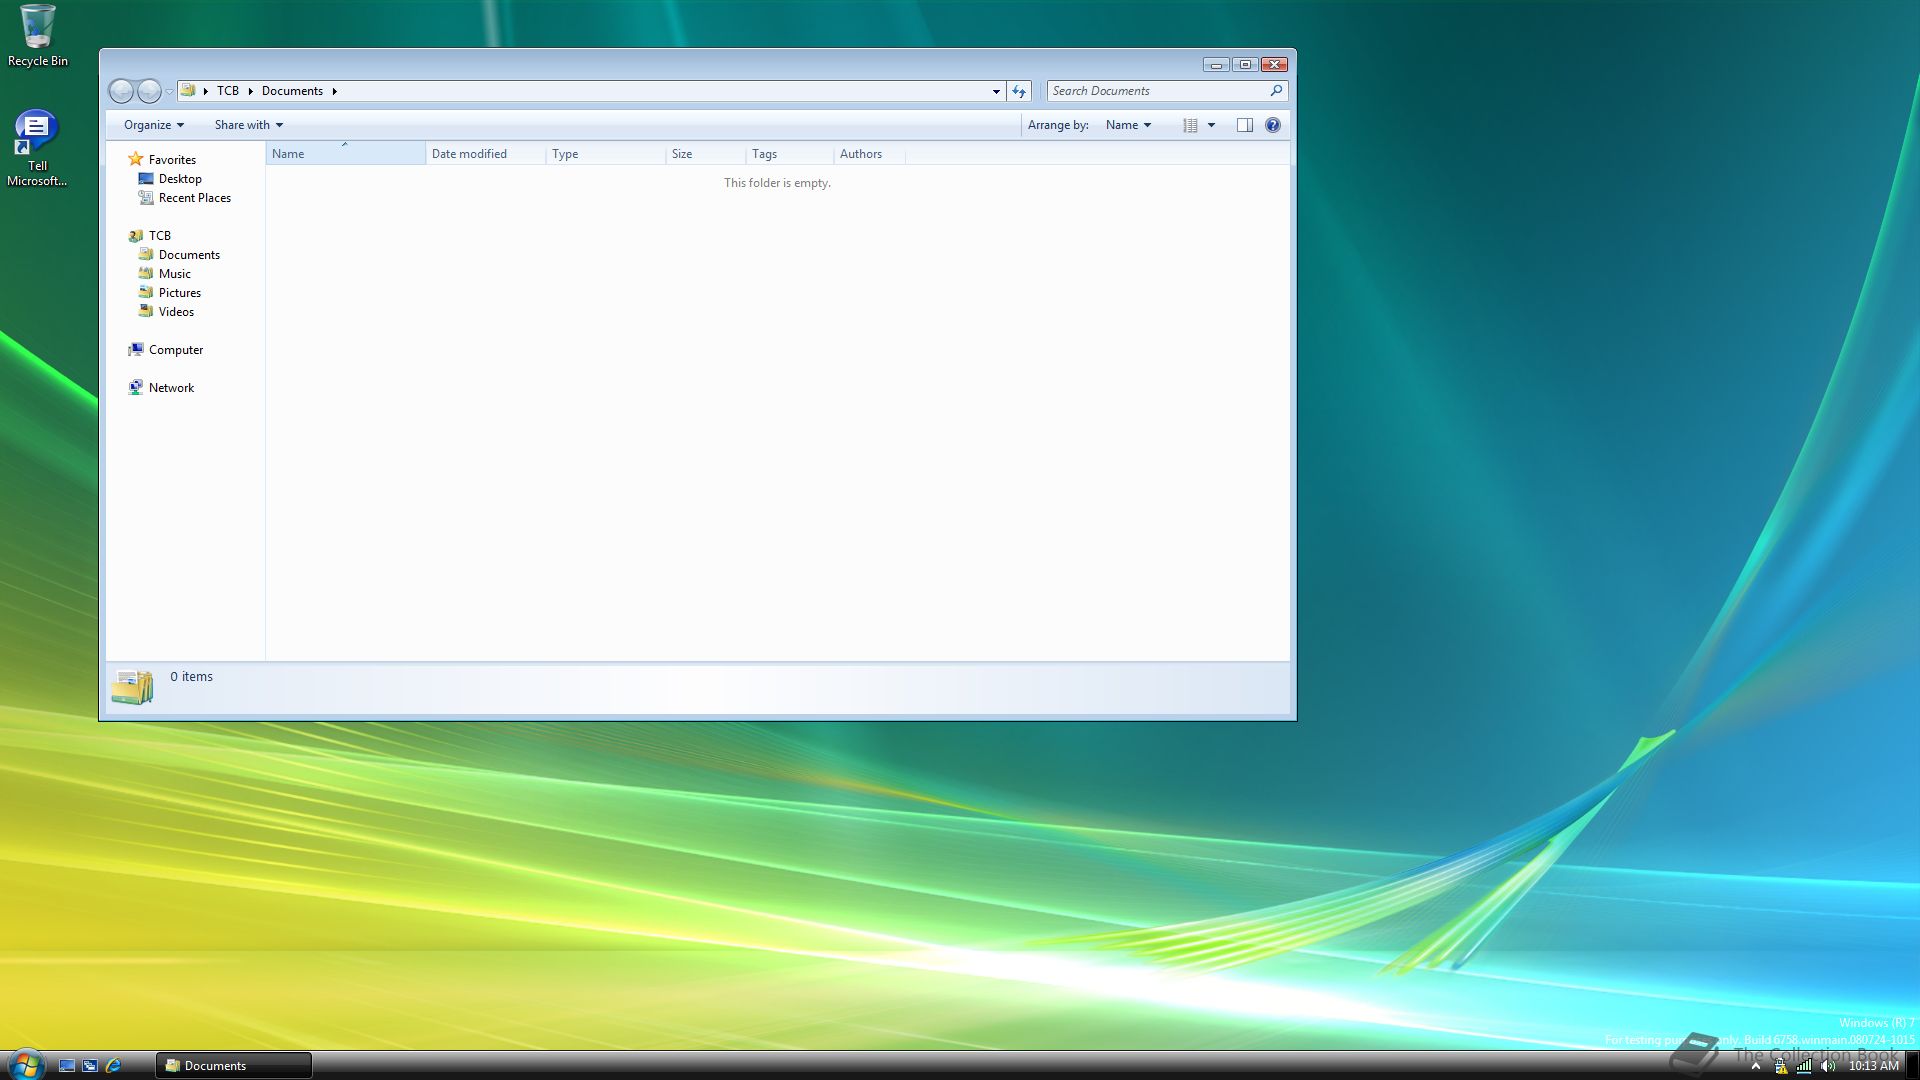Click the '0 items' status text

point(191,677)
